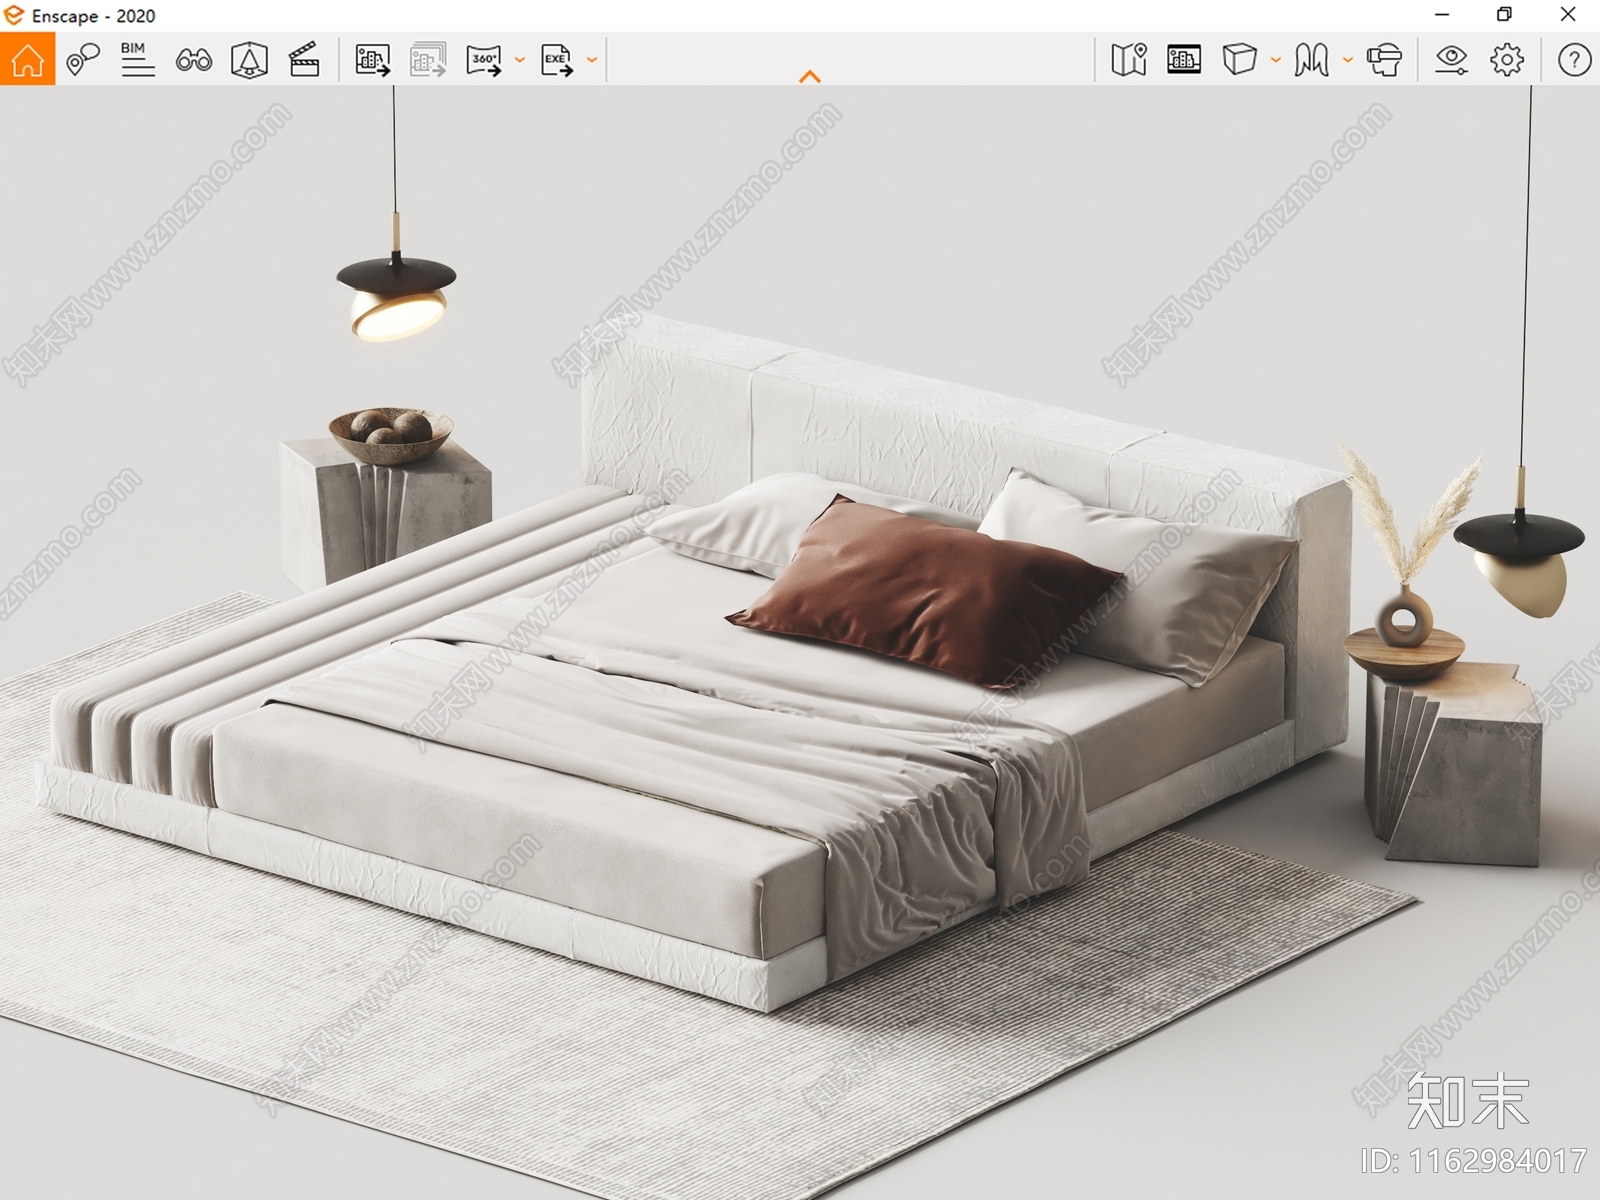1600x1200 pixels.
Task: Toggle safe frame projection icon
Action: click(x=249, y=60)
